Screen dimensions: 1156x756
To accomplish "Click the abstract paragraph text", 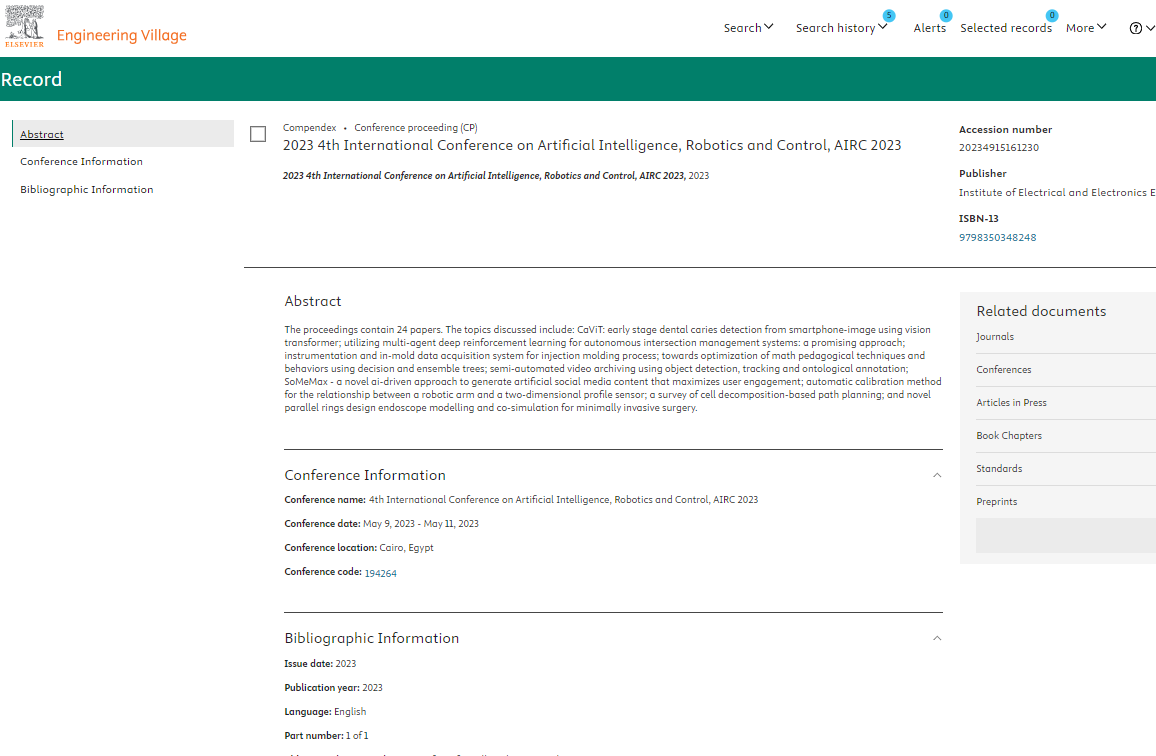I will [x=613, y=369].
